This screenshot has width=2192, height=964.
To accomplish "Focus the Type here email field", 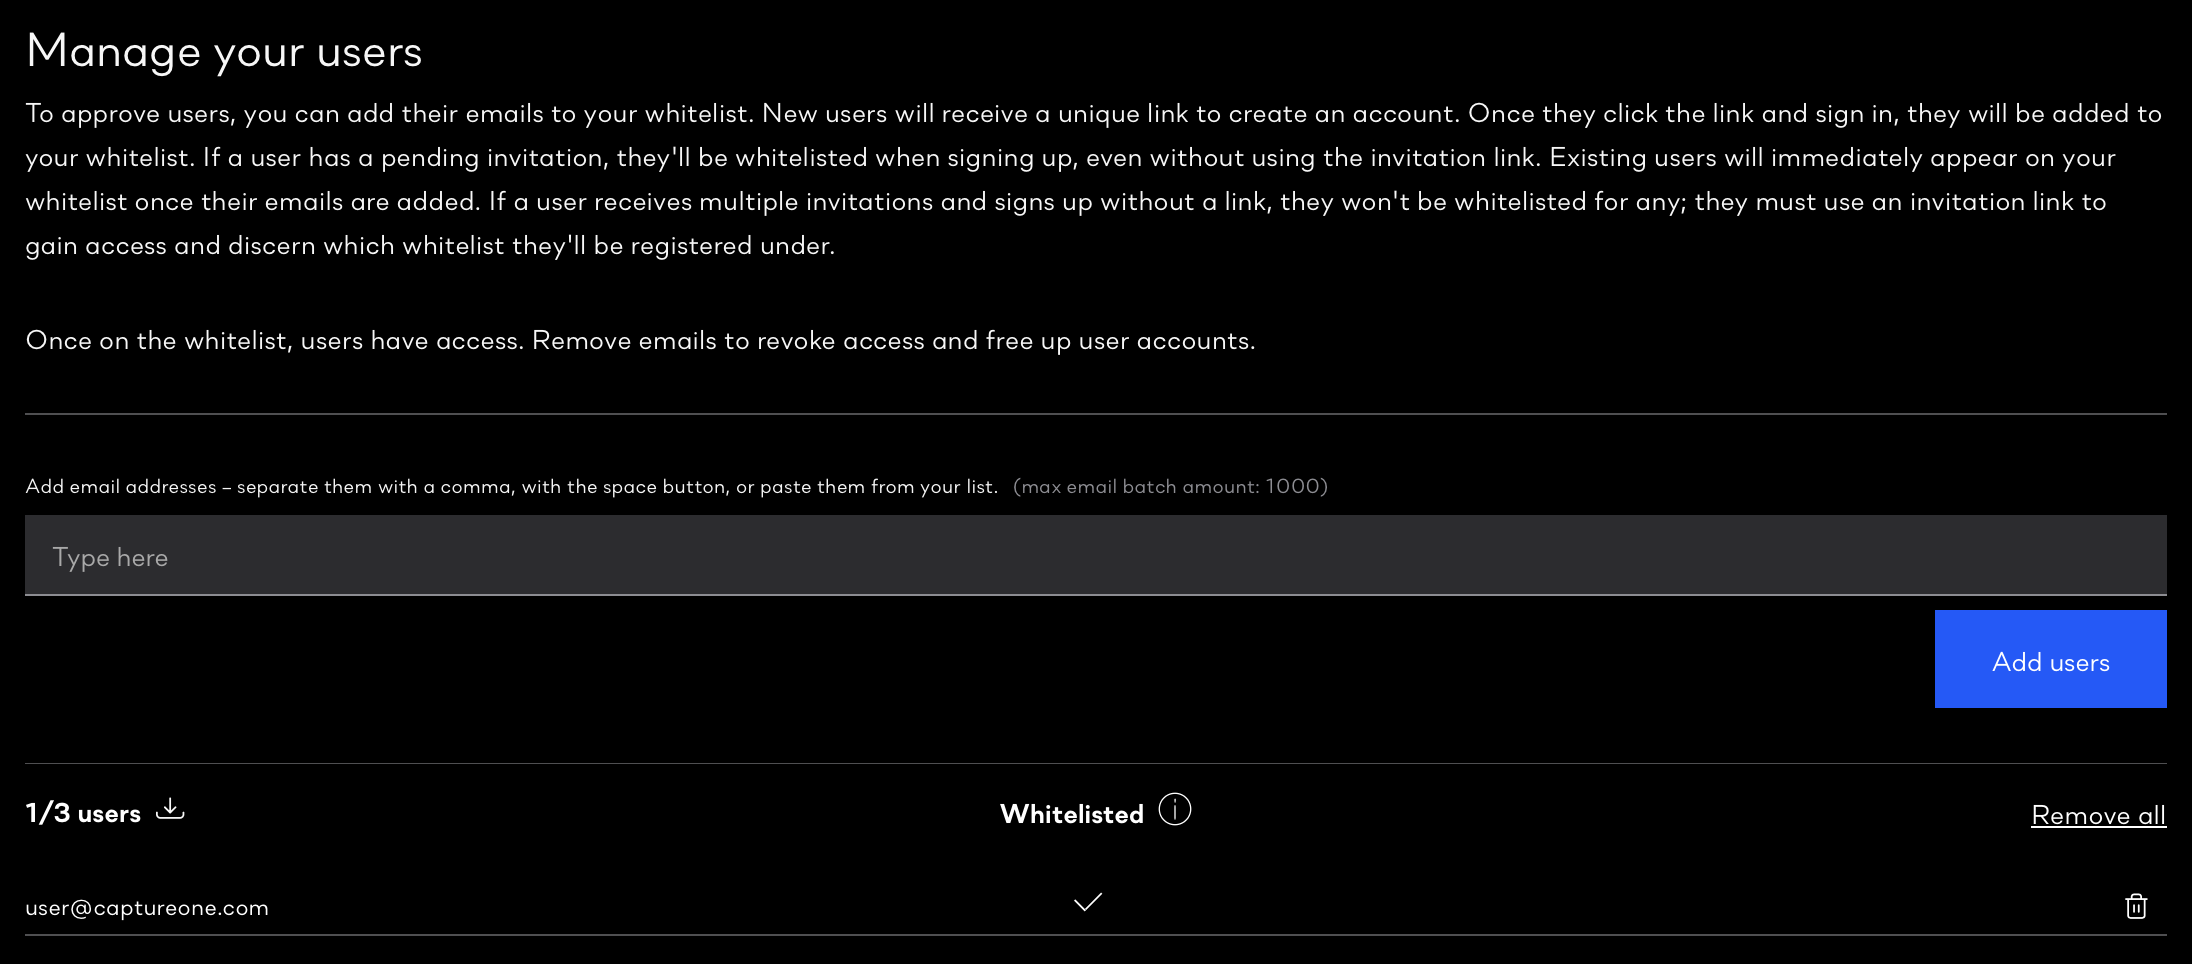I will (x=1096, y=555).
